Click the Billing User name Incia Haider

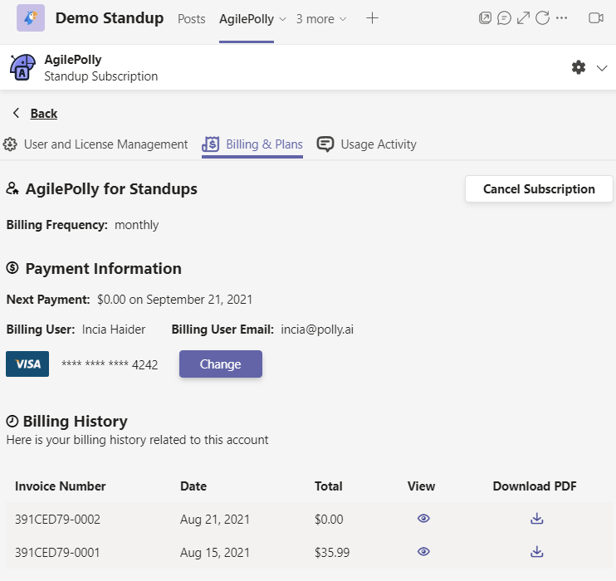pos(114,329)
